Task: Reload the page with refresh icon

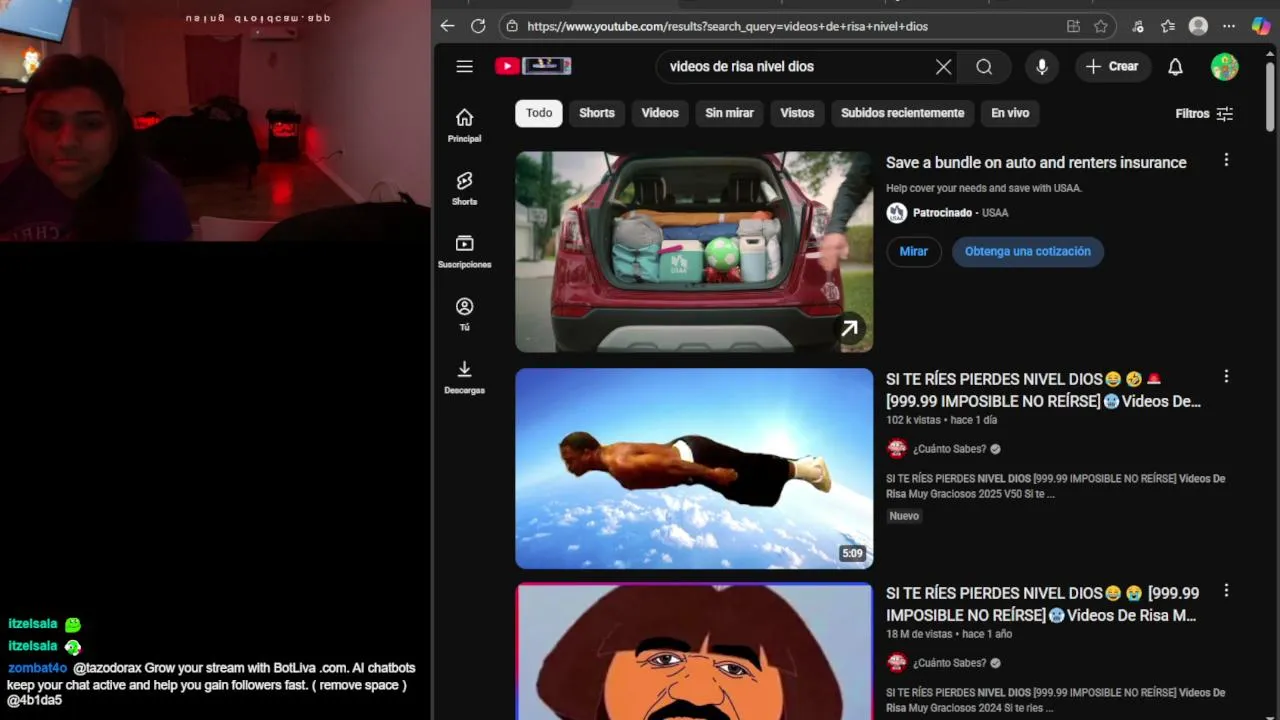Action: (478, 26)
